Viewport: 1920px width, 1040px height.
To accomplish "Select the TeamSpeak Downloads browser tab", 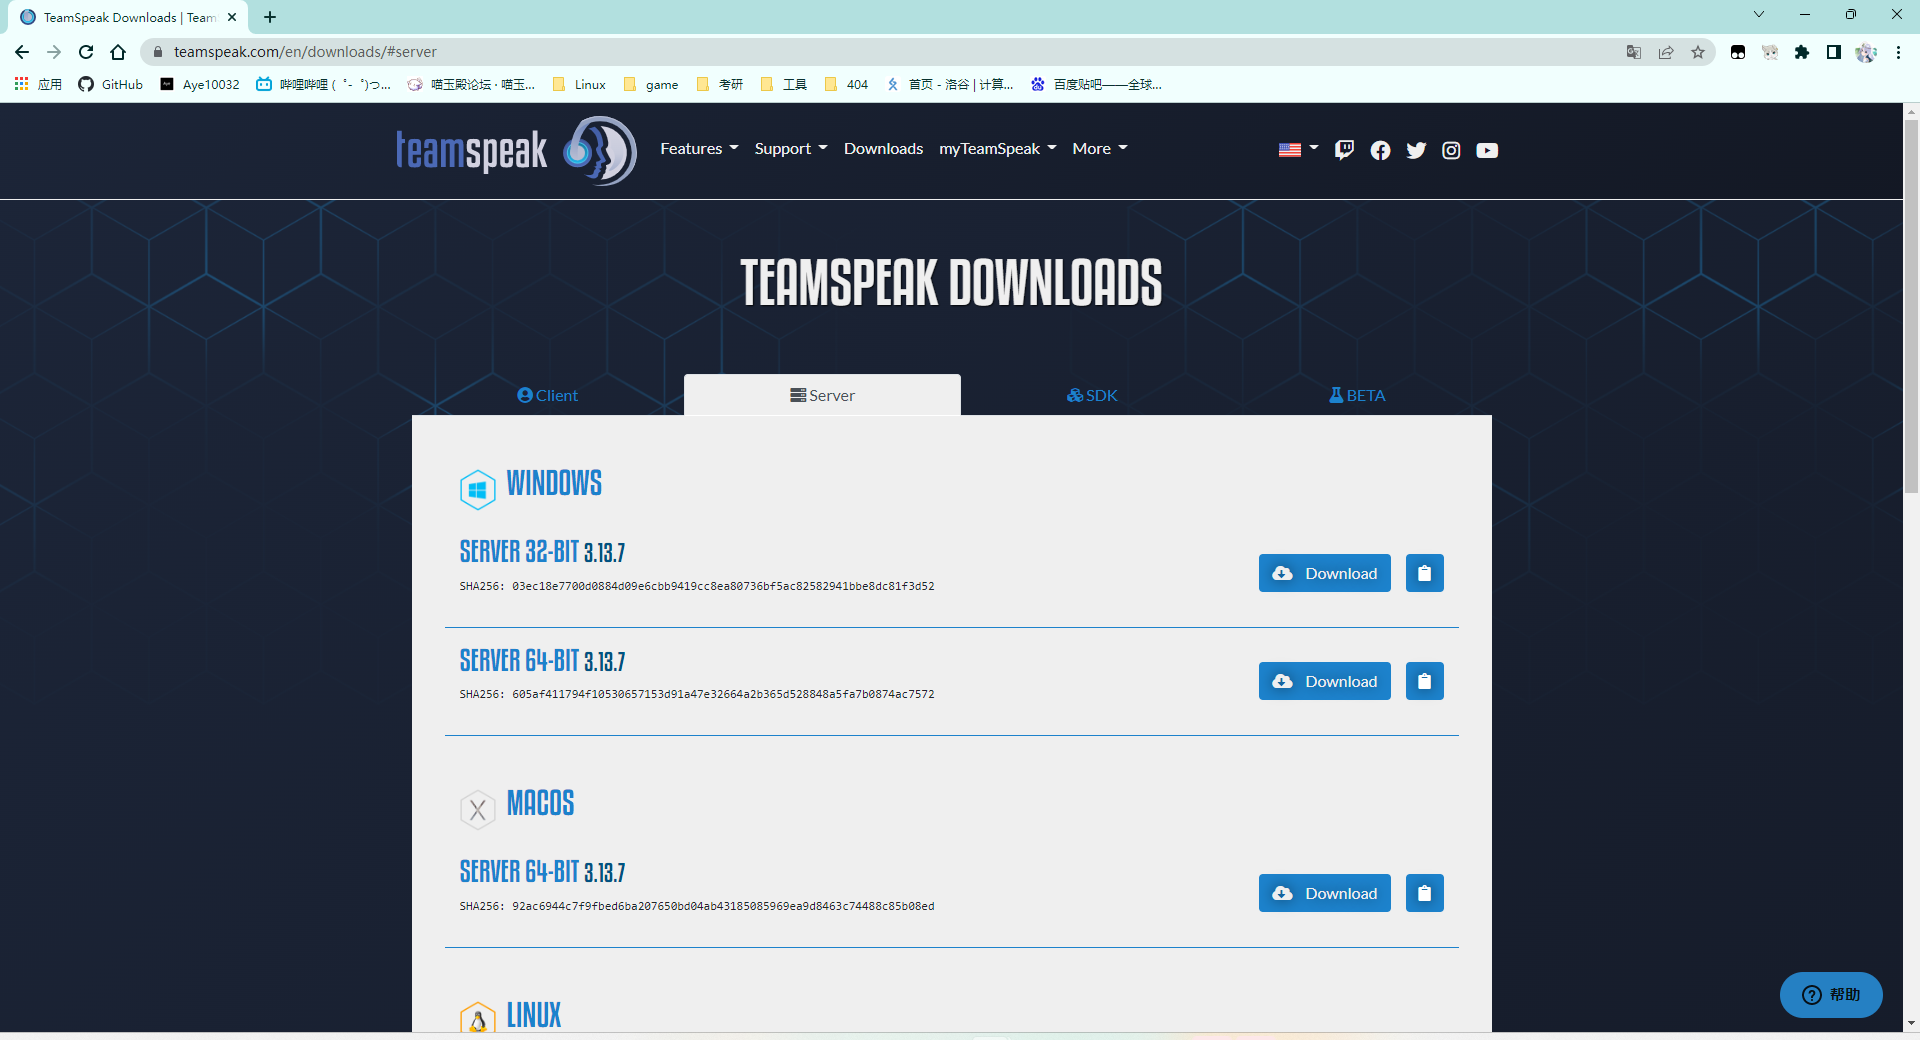I will [128, 17].
